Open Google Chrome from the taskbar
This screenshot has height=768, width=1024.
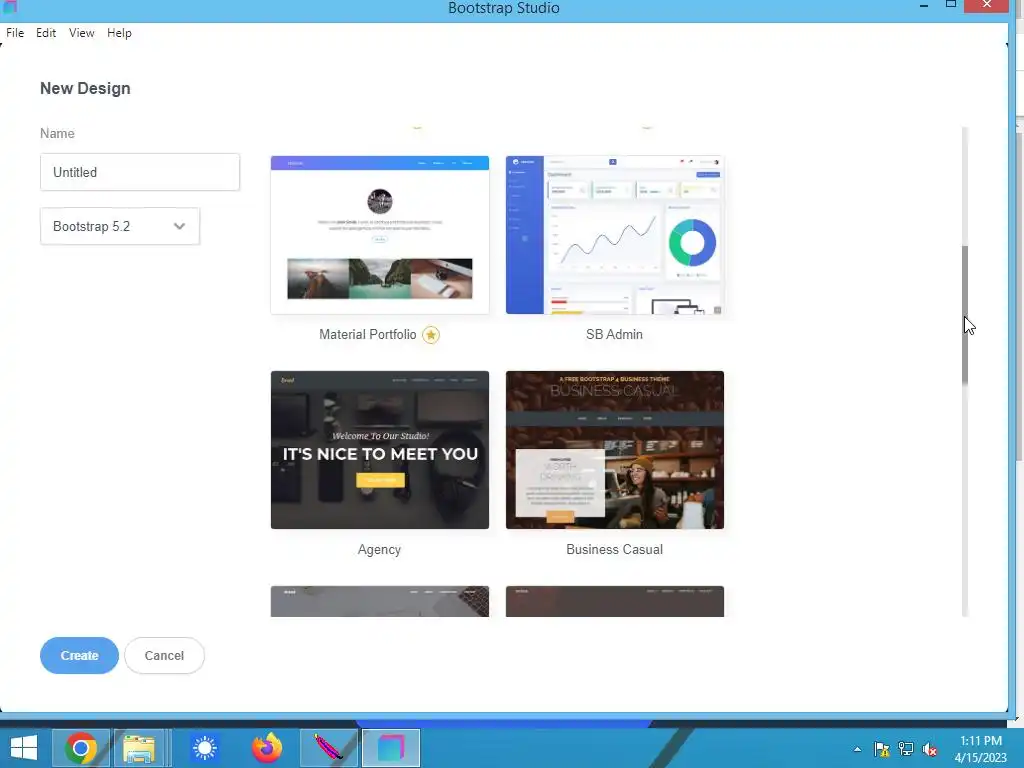81,748
